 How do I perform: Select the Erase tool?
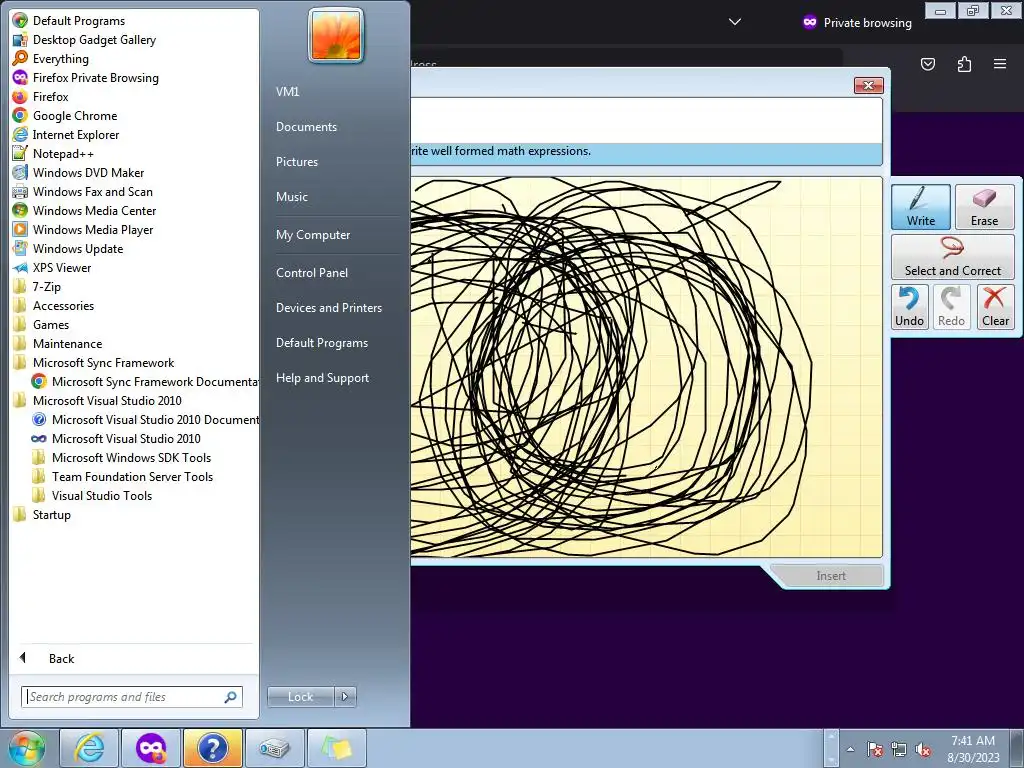click(984, 206)
